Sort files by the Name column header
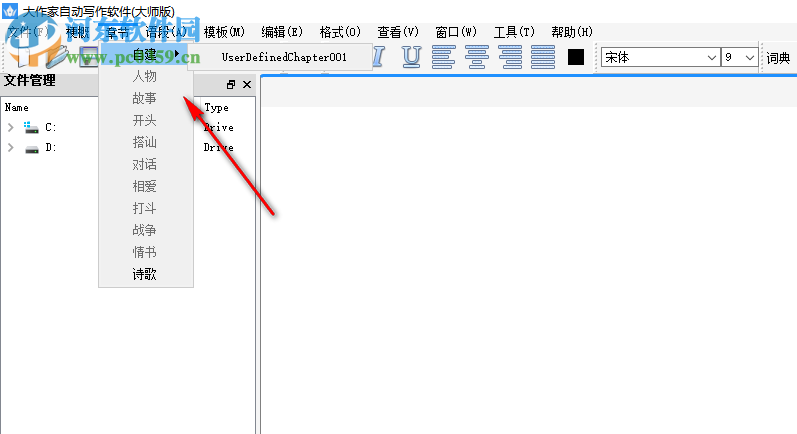The height and width of the screenshot is (434, 797). (x=17, y=108)
